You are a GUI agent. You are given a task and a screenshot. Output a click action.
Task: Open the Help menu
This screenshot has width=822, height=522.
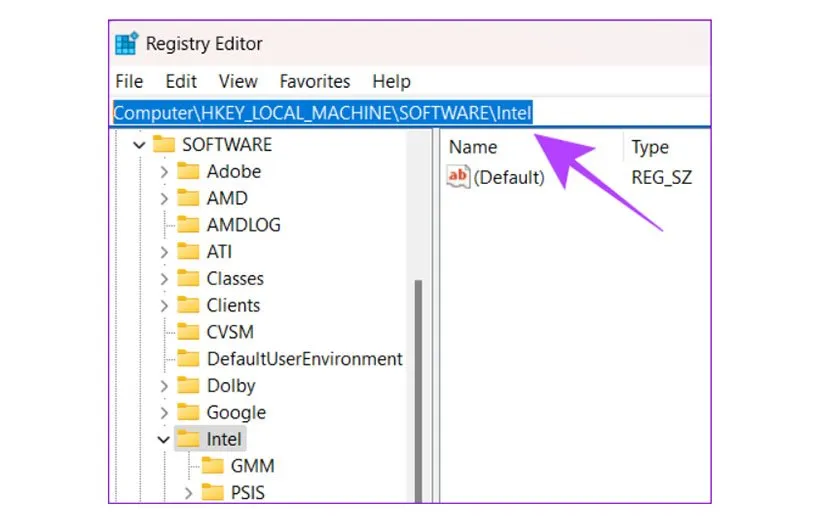click(x=392, y=82)
